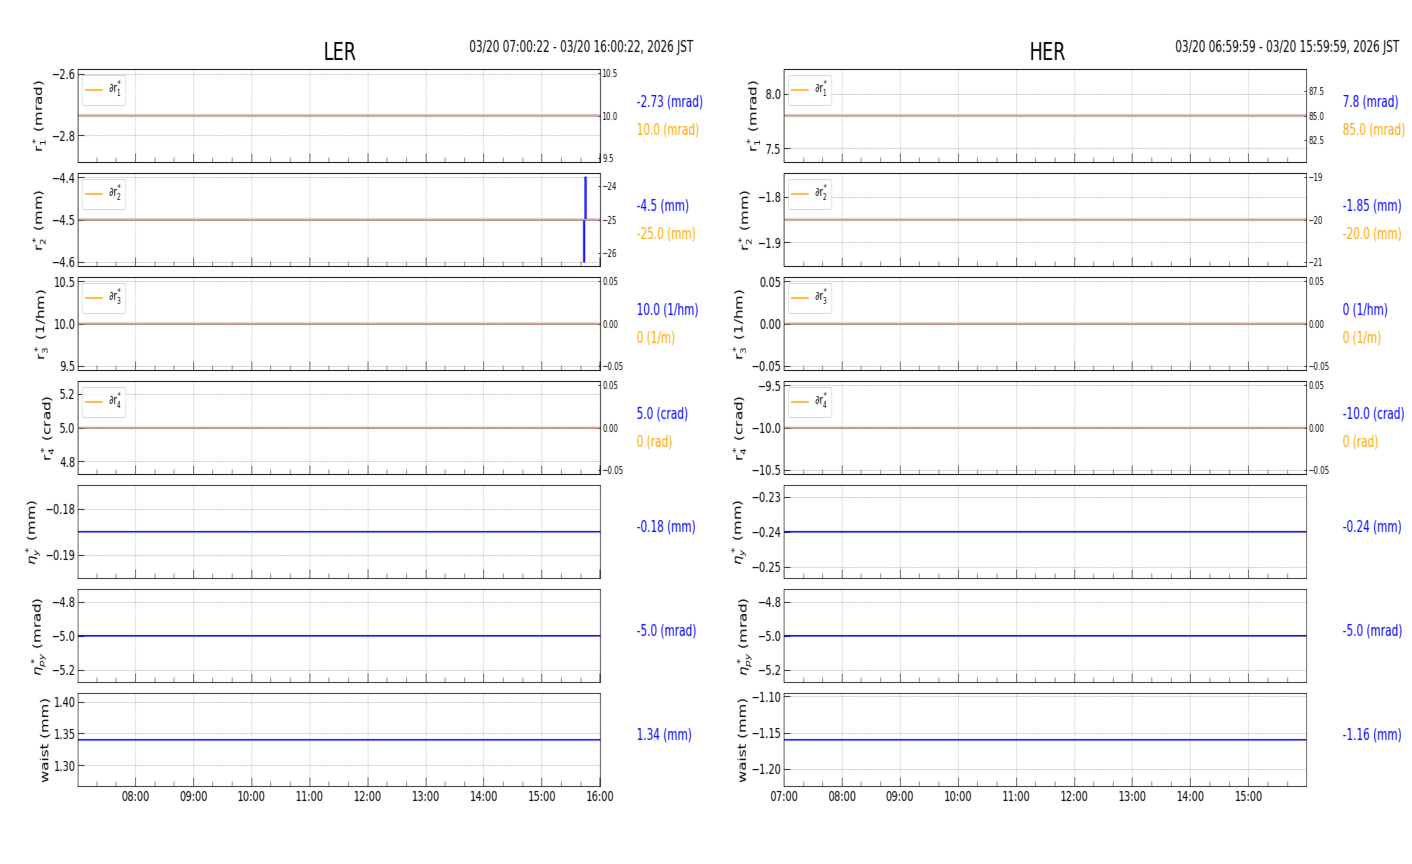Click the HER r1* (mrad) axis label
1412x864 pixels.
(753, 116)
